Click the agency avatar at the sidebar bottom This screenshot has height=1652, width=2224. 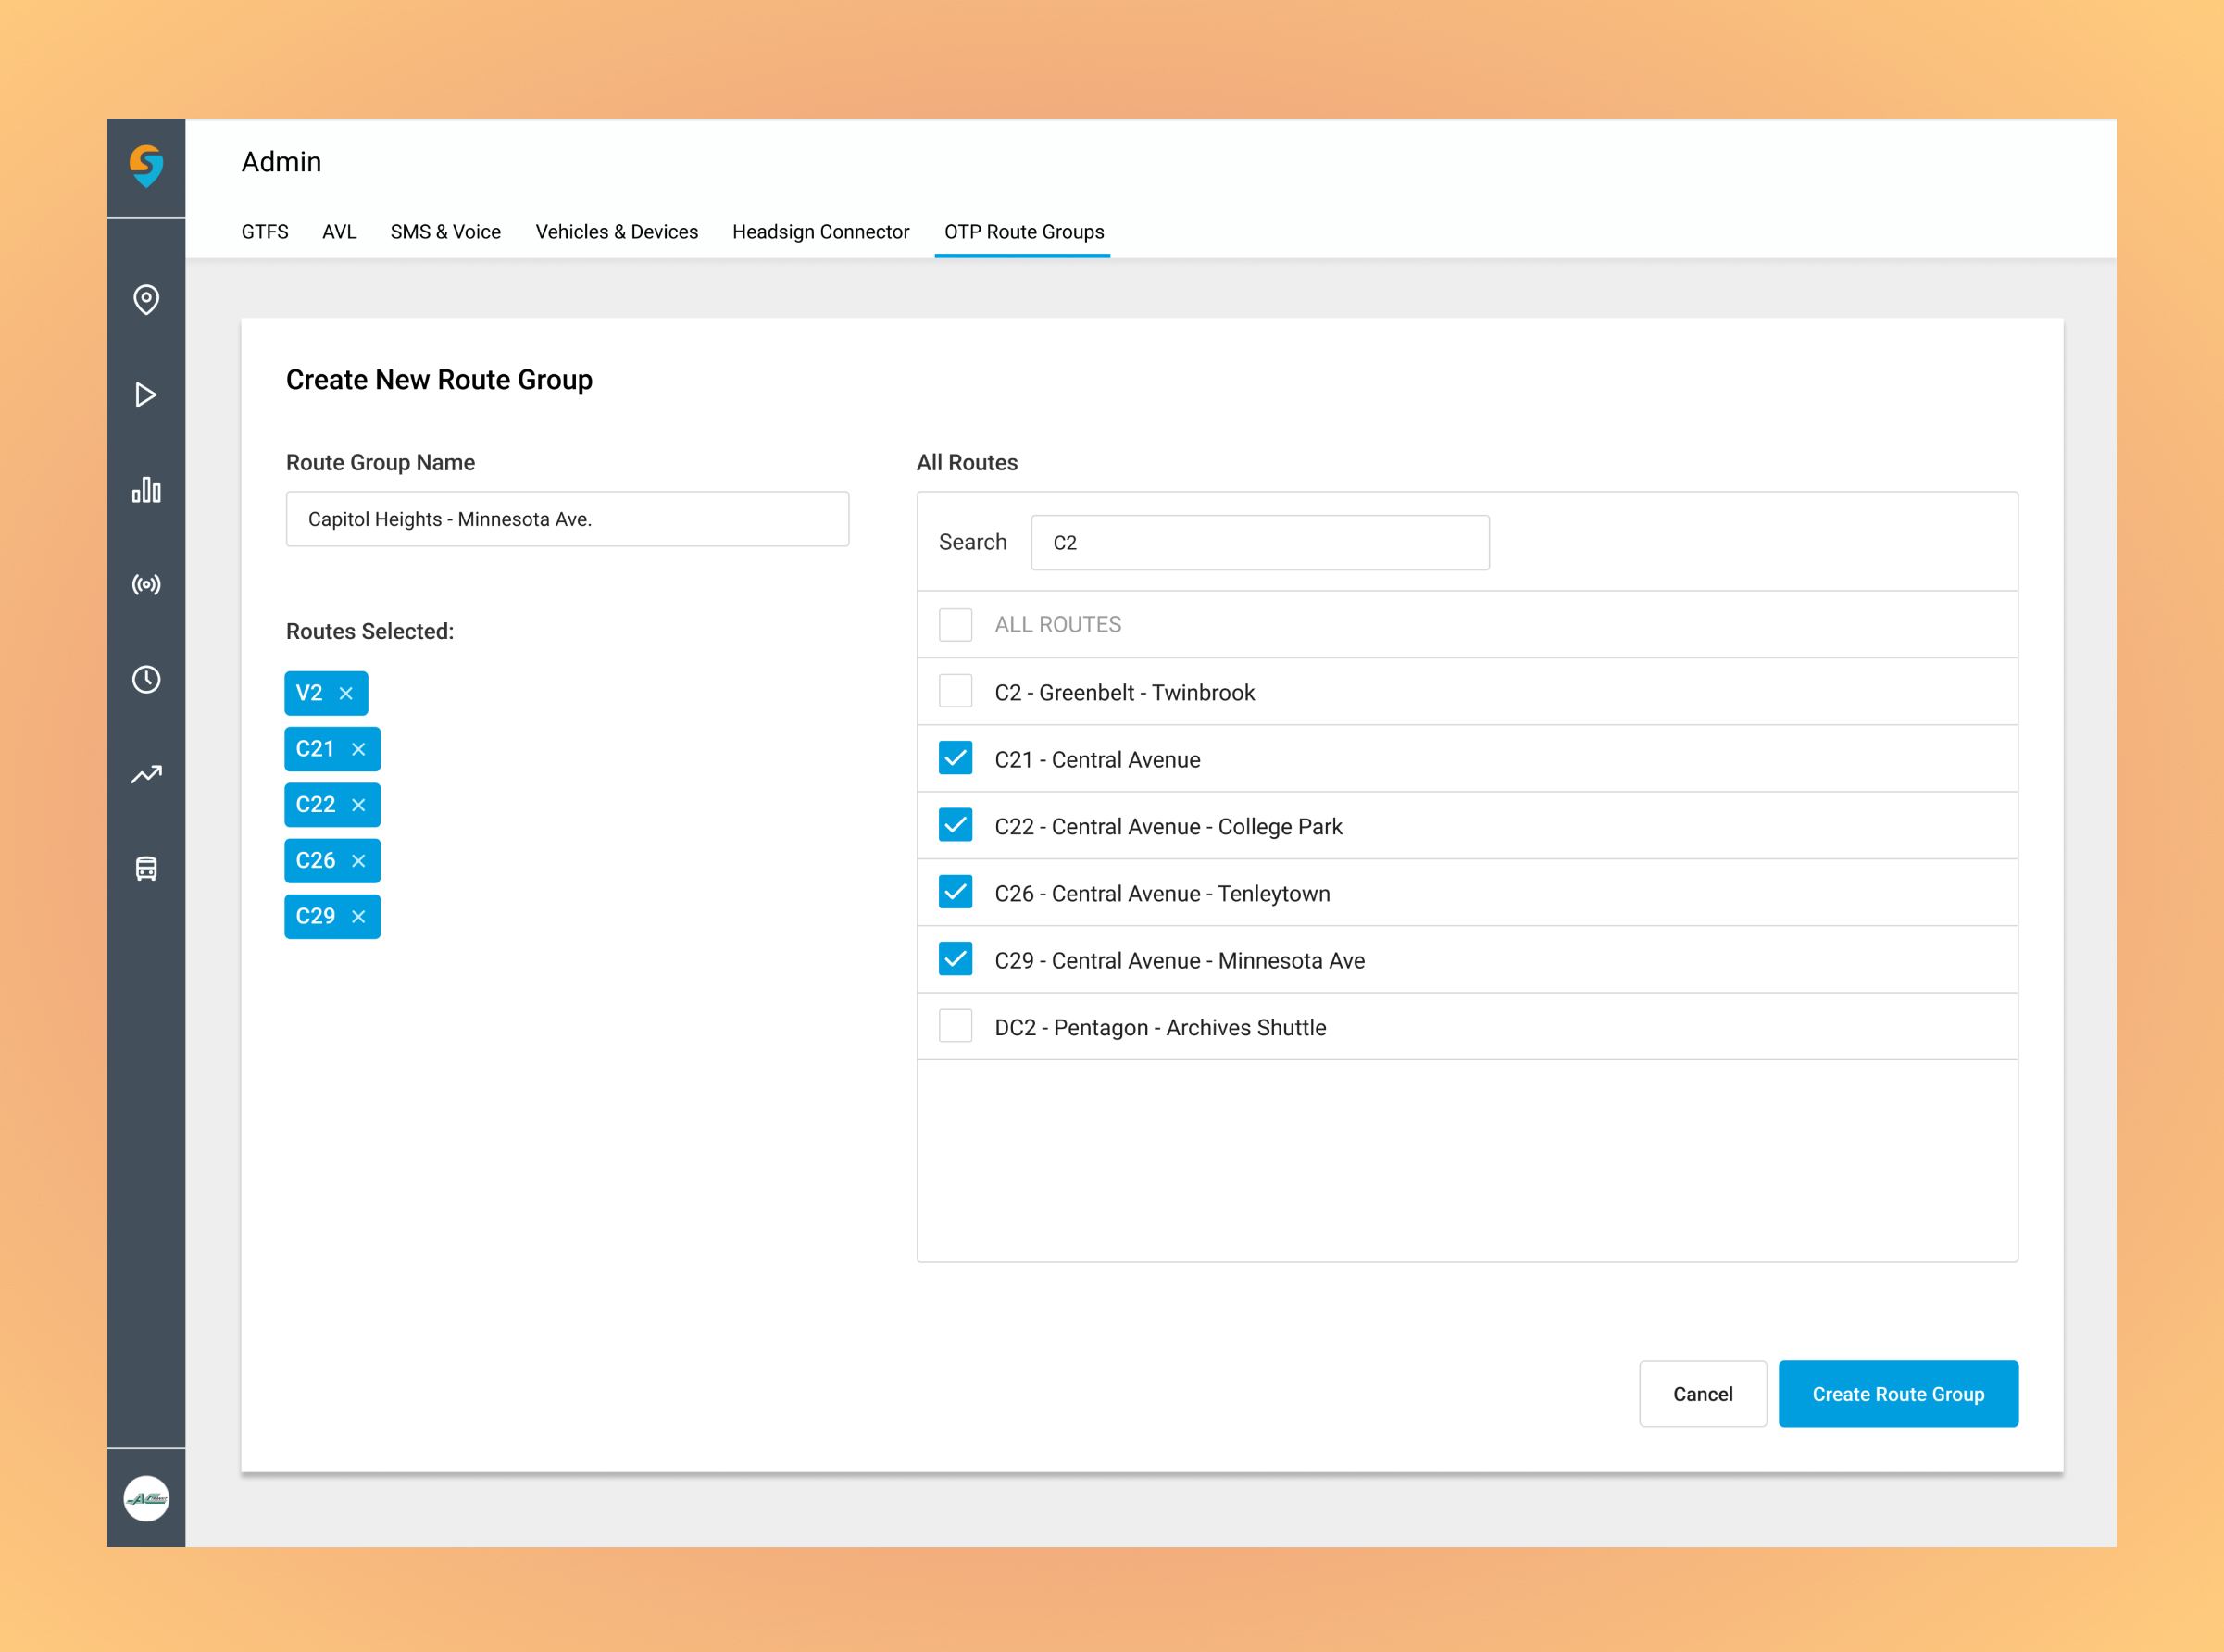[x=146, y=1498]
